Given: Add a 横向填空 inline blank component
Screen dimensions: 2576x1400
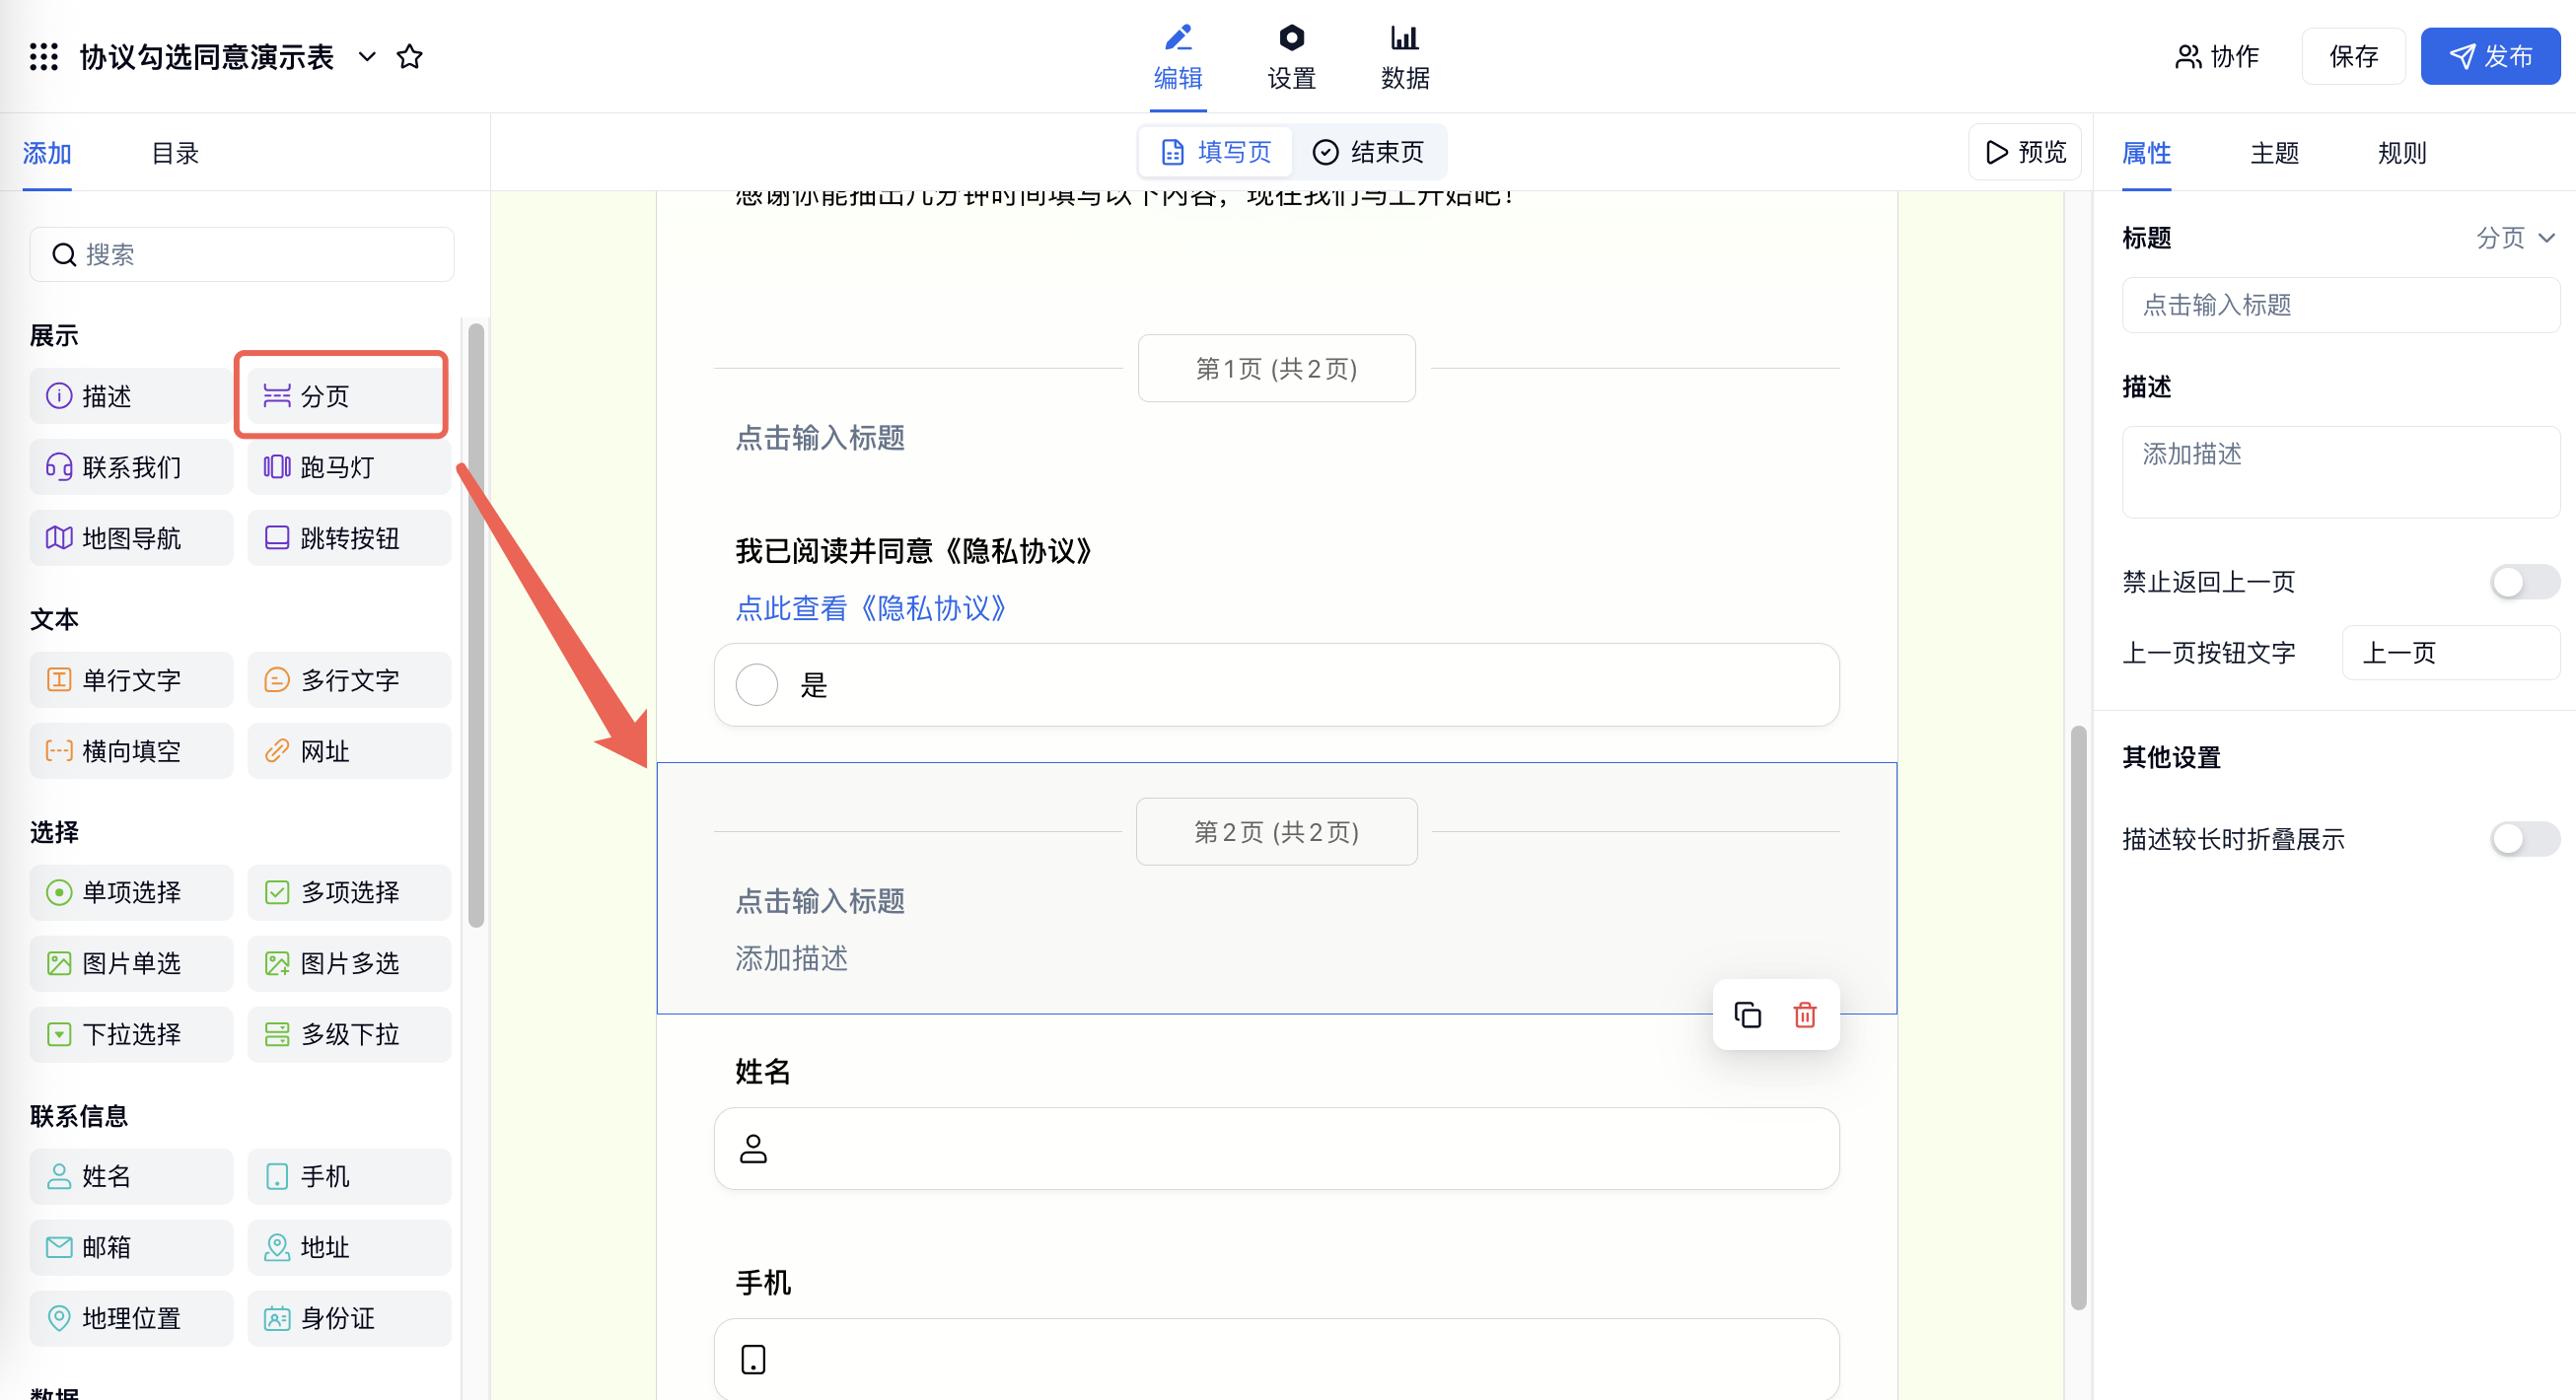Looking at the screenshot, I should point(131,751).
